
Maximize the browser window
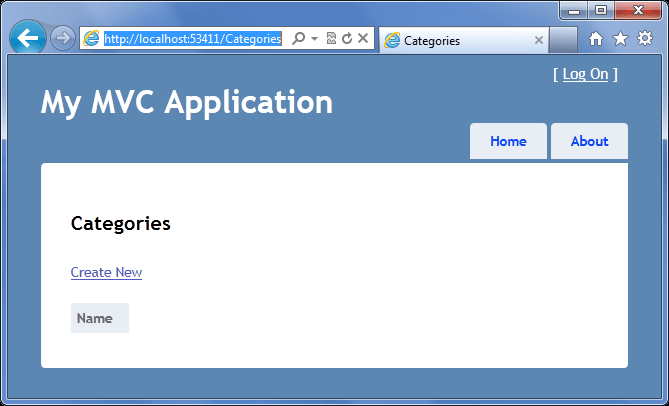(x=601, y=10)
